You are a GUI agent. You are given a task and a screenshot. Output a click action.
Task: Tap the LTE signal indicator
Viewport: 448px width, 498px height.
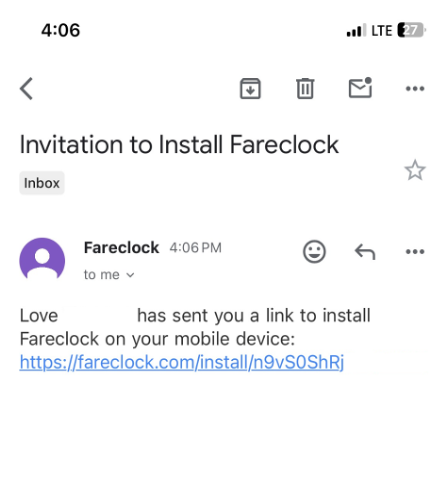click(x=382, y=31)
